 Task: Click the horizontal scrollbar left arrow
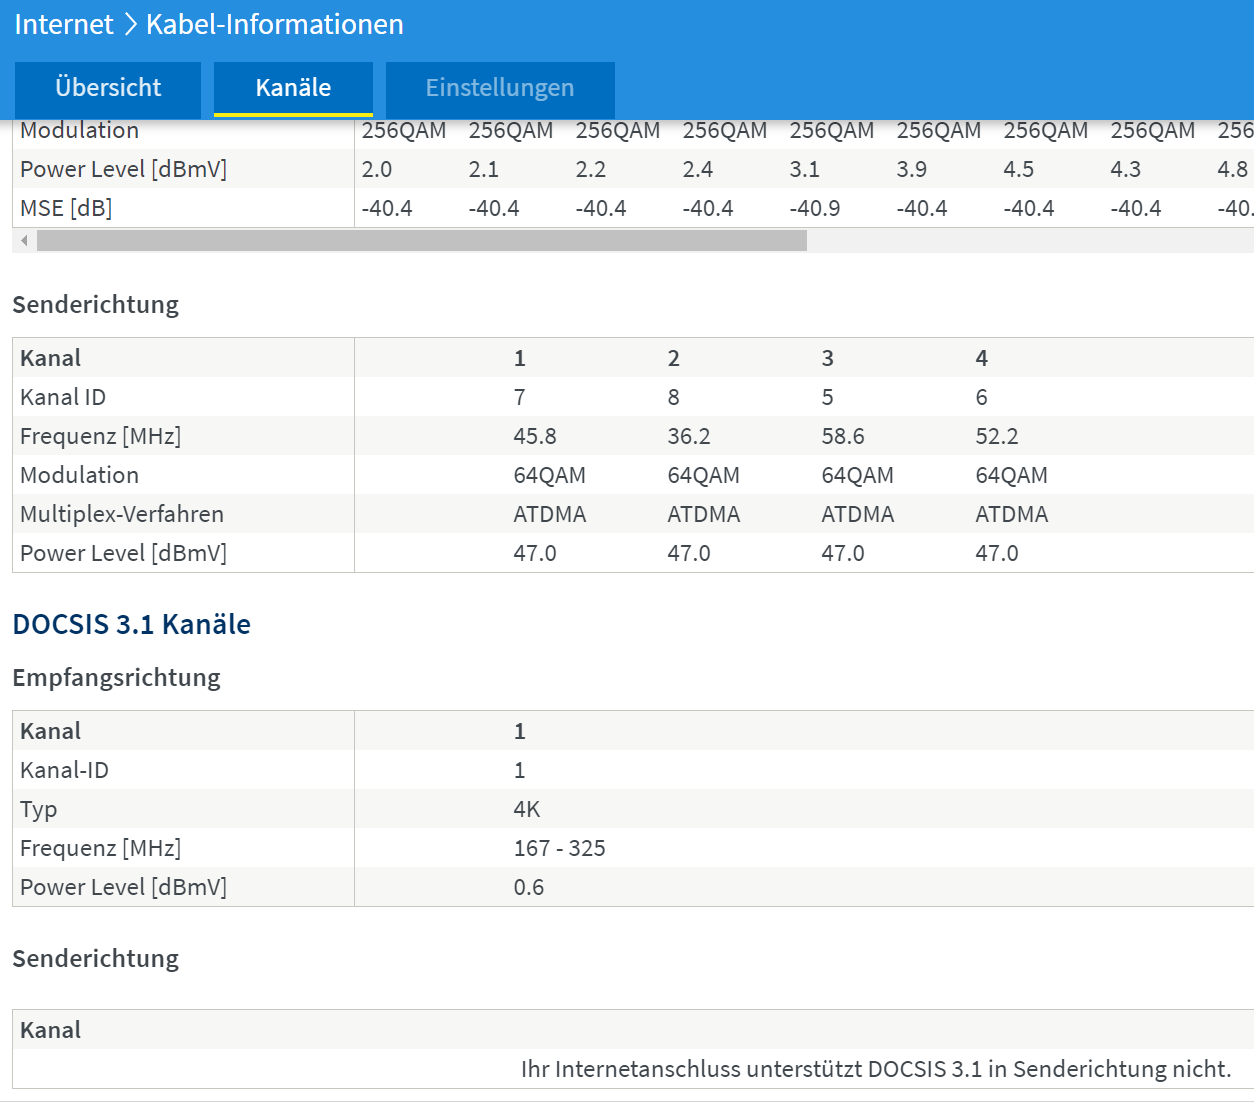24,240
